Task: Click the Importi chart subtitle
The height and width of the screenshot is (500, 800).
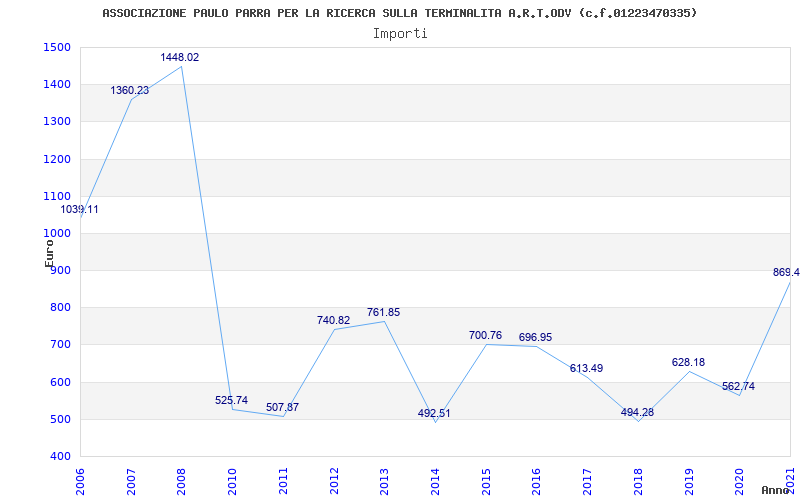Action: pos(400,34)
